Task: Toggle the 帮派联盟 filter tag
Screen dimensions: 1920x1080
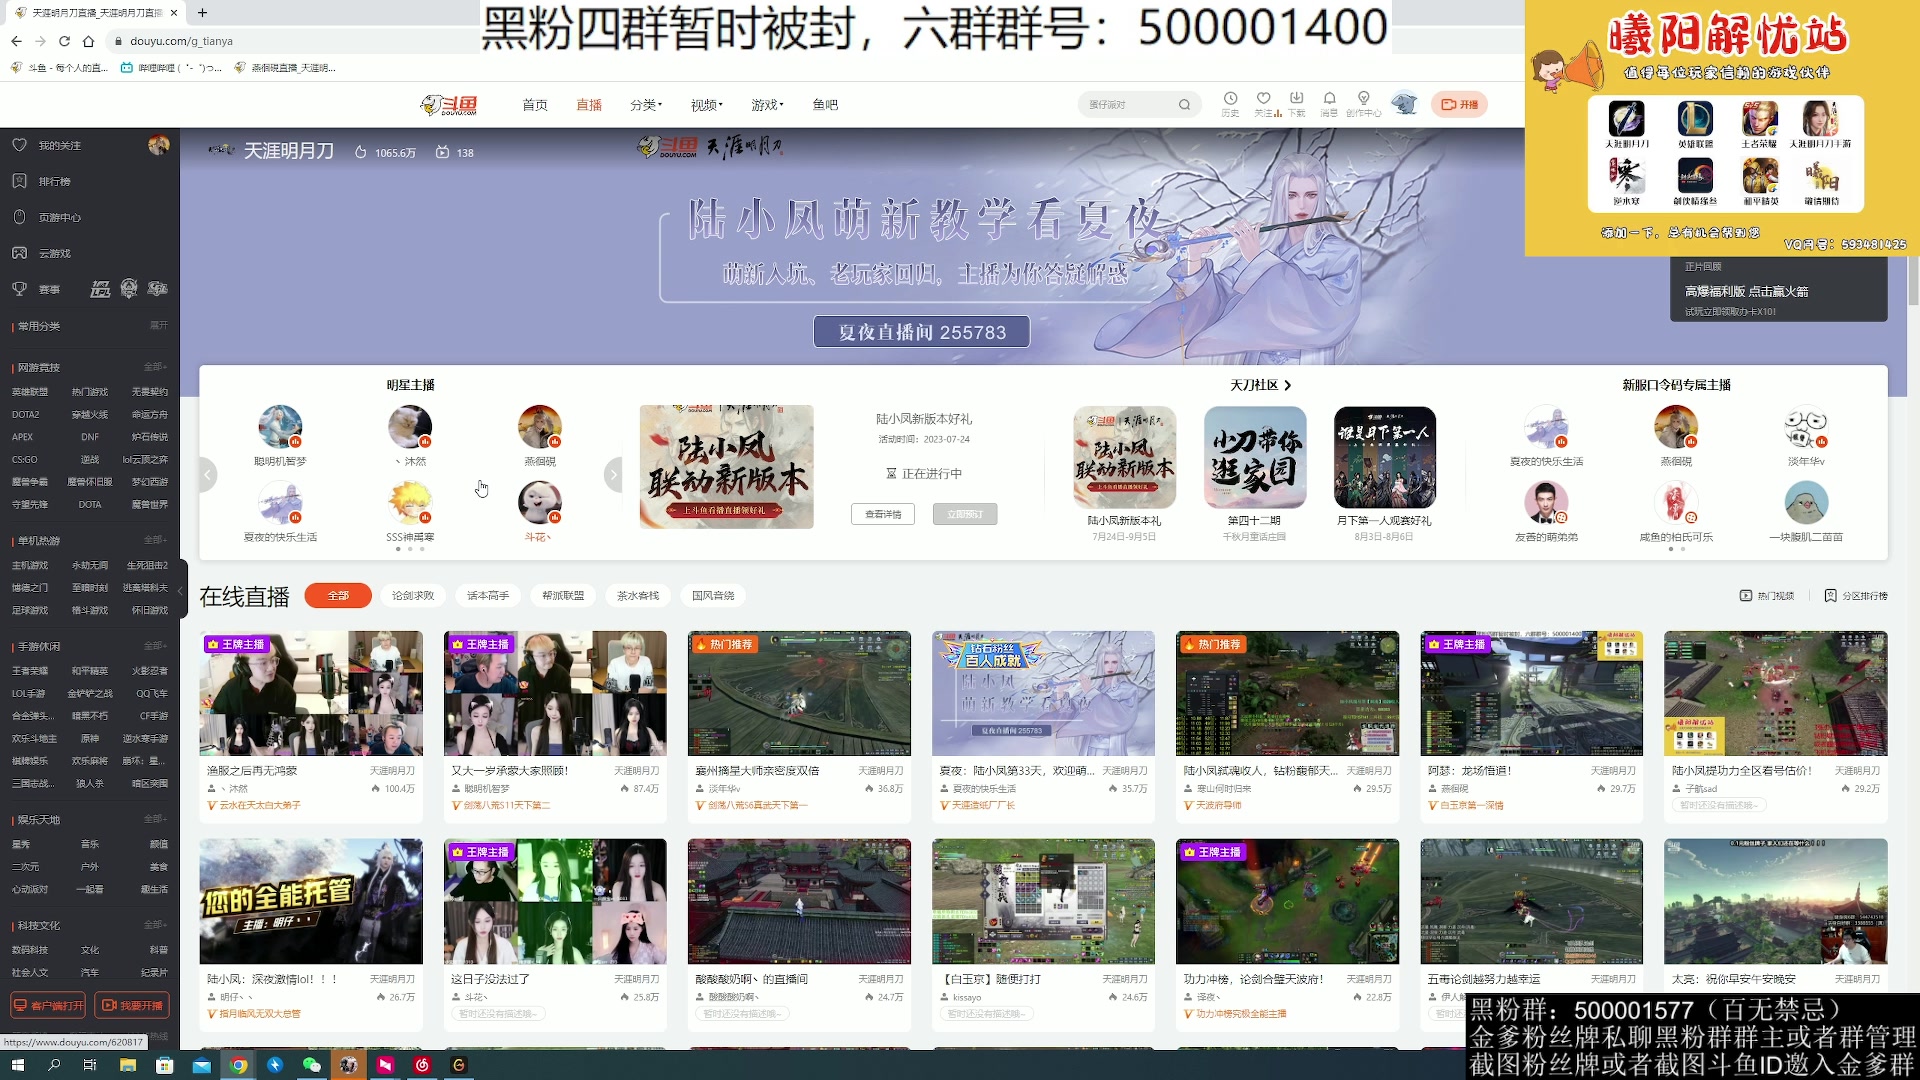Action: 563,595
